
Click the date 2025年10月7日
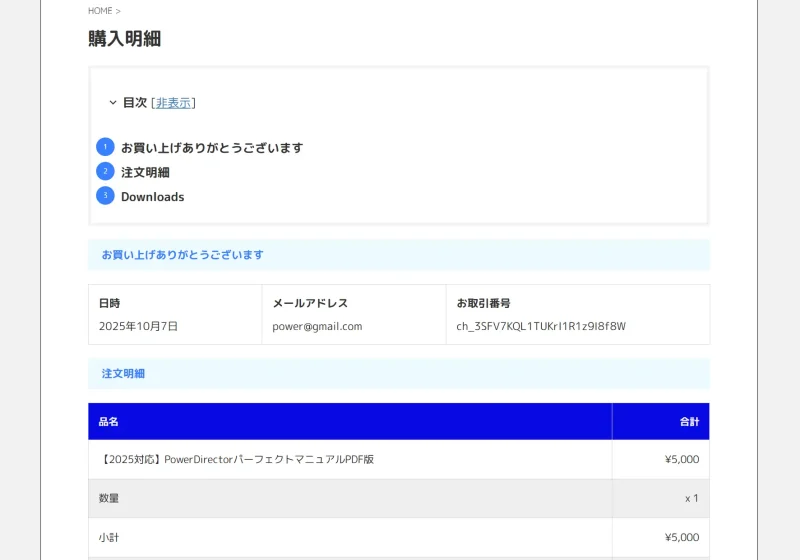coord(138,326)
